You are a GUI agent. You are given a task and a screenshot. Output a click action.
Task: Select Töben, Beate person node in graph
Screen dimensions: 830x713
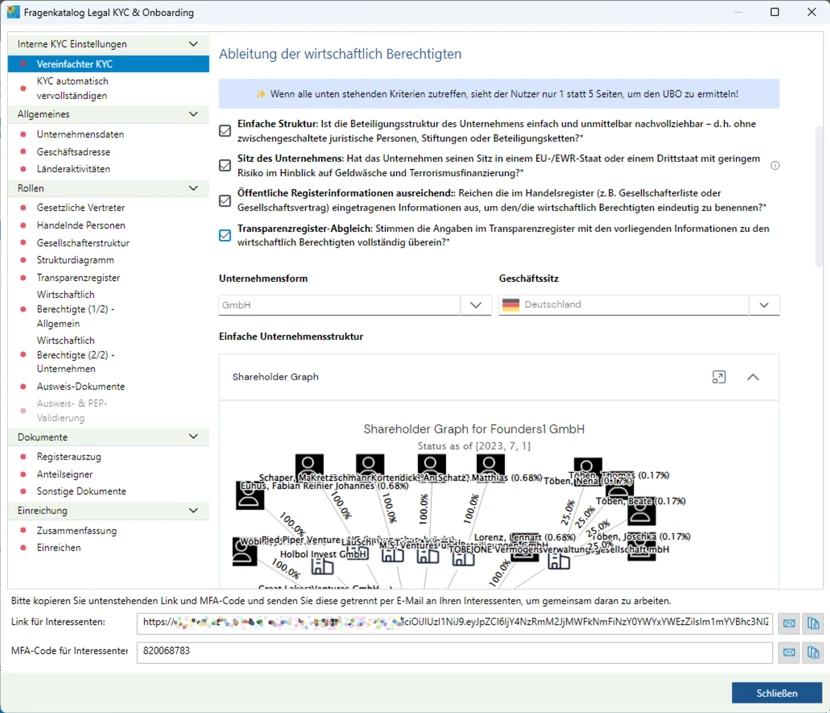(x=641, y=514)
